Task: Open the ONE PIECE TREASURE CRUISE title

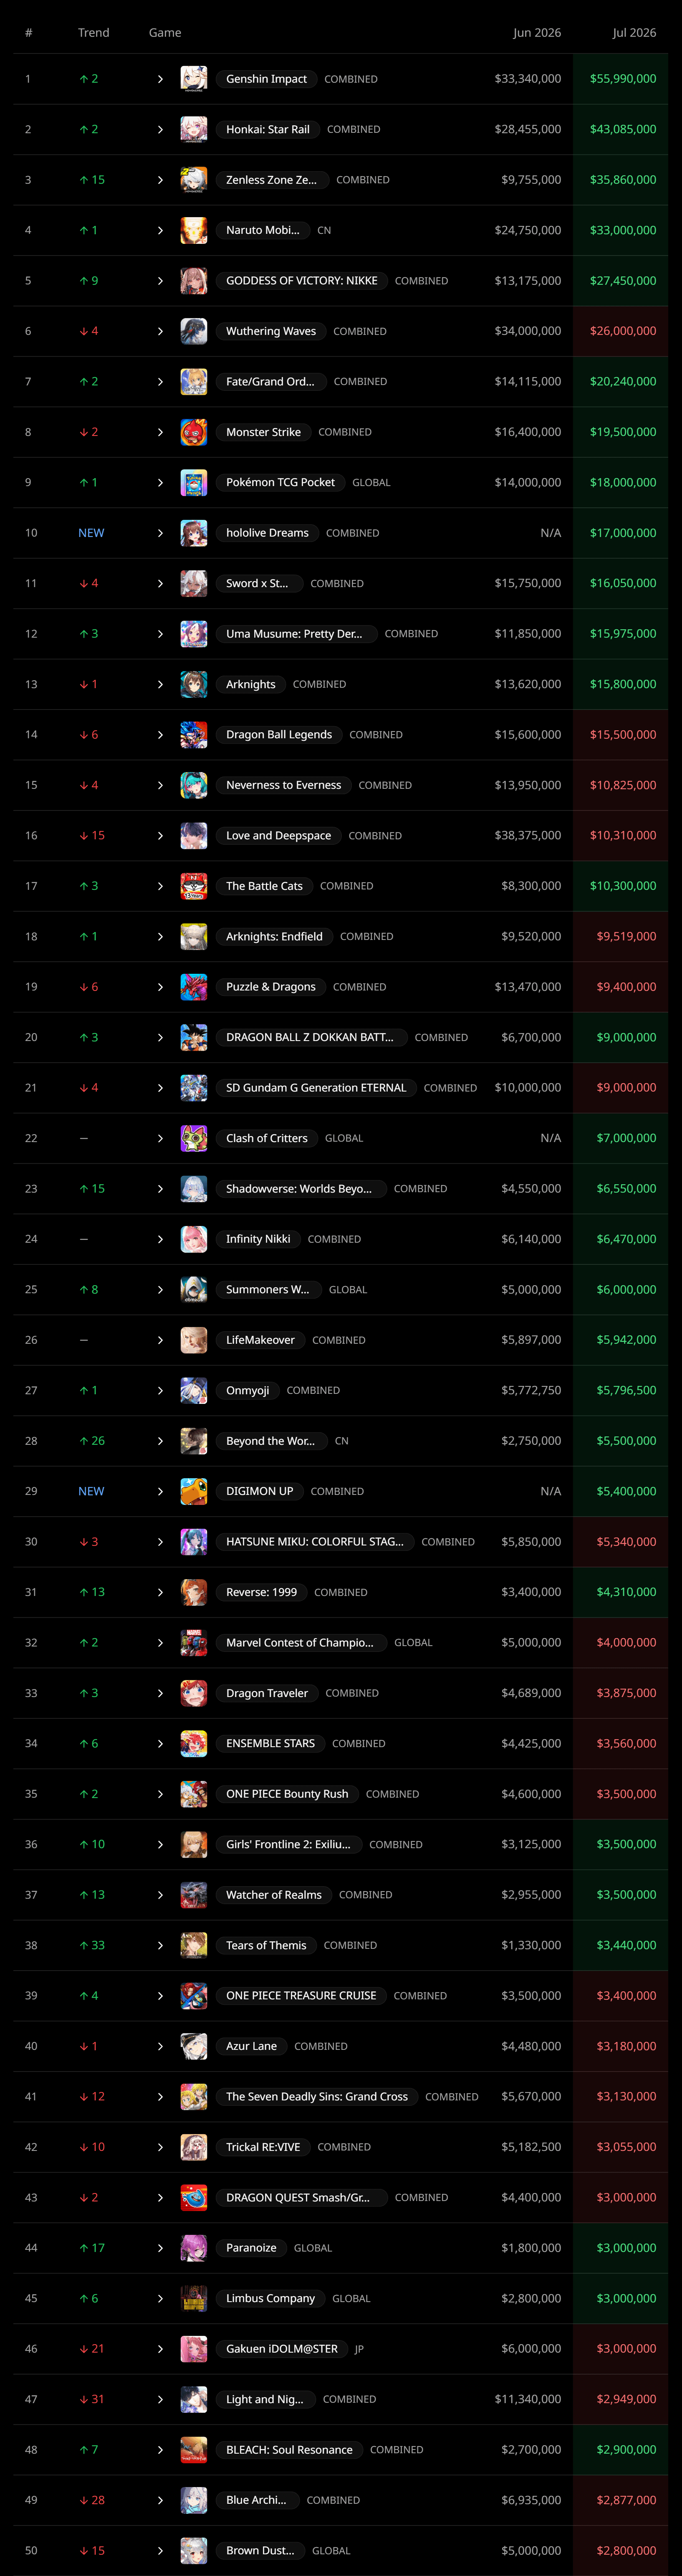Action: [301, 1995]
